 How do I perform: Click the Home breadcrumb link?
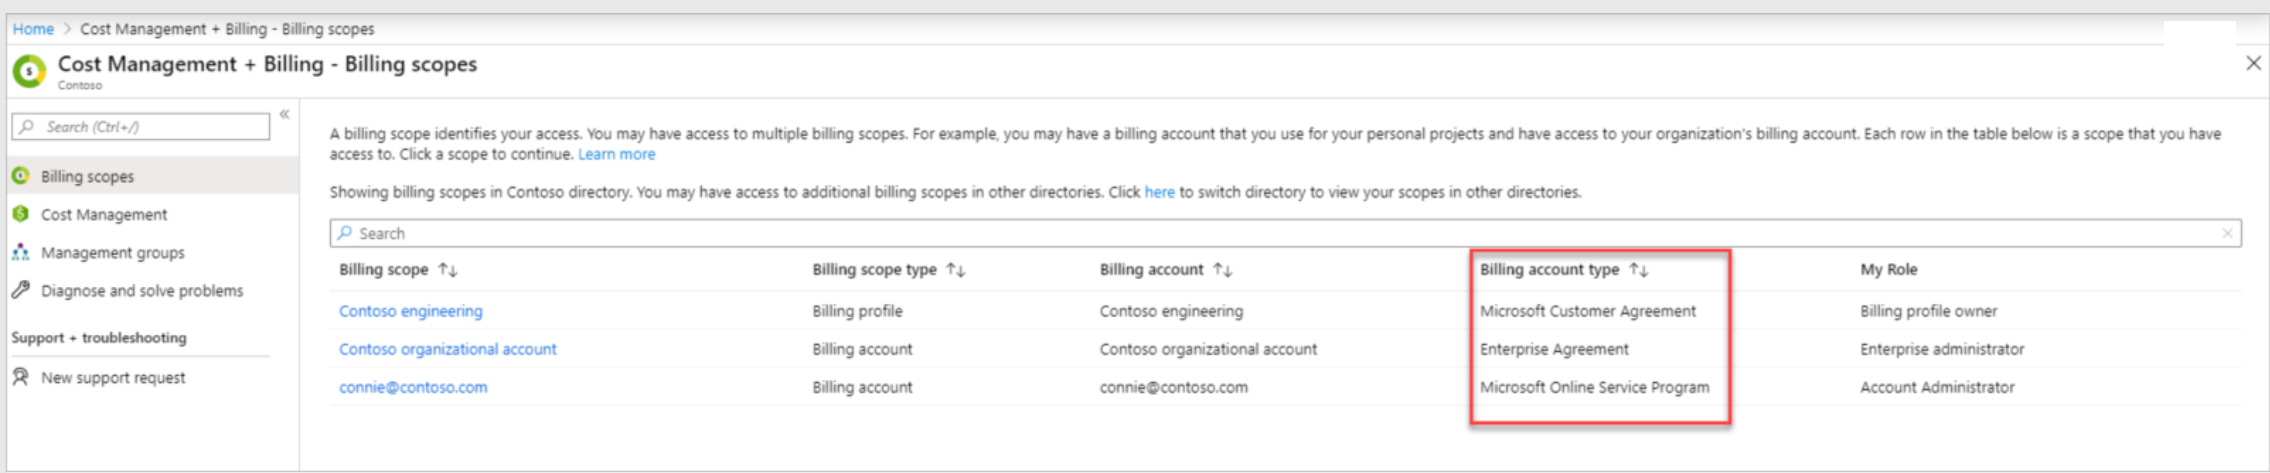33,29
